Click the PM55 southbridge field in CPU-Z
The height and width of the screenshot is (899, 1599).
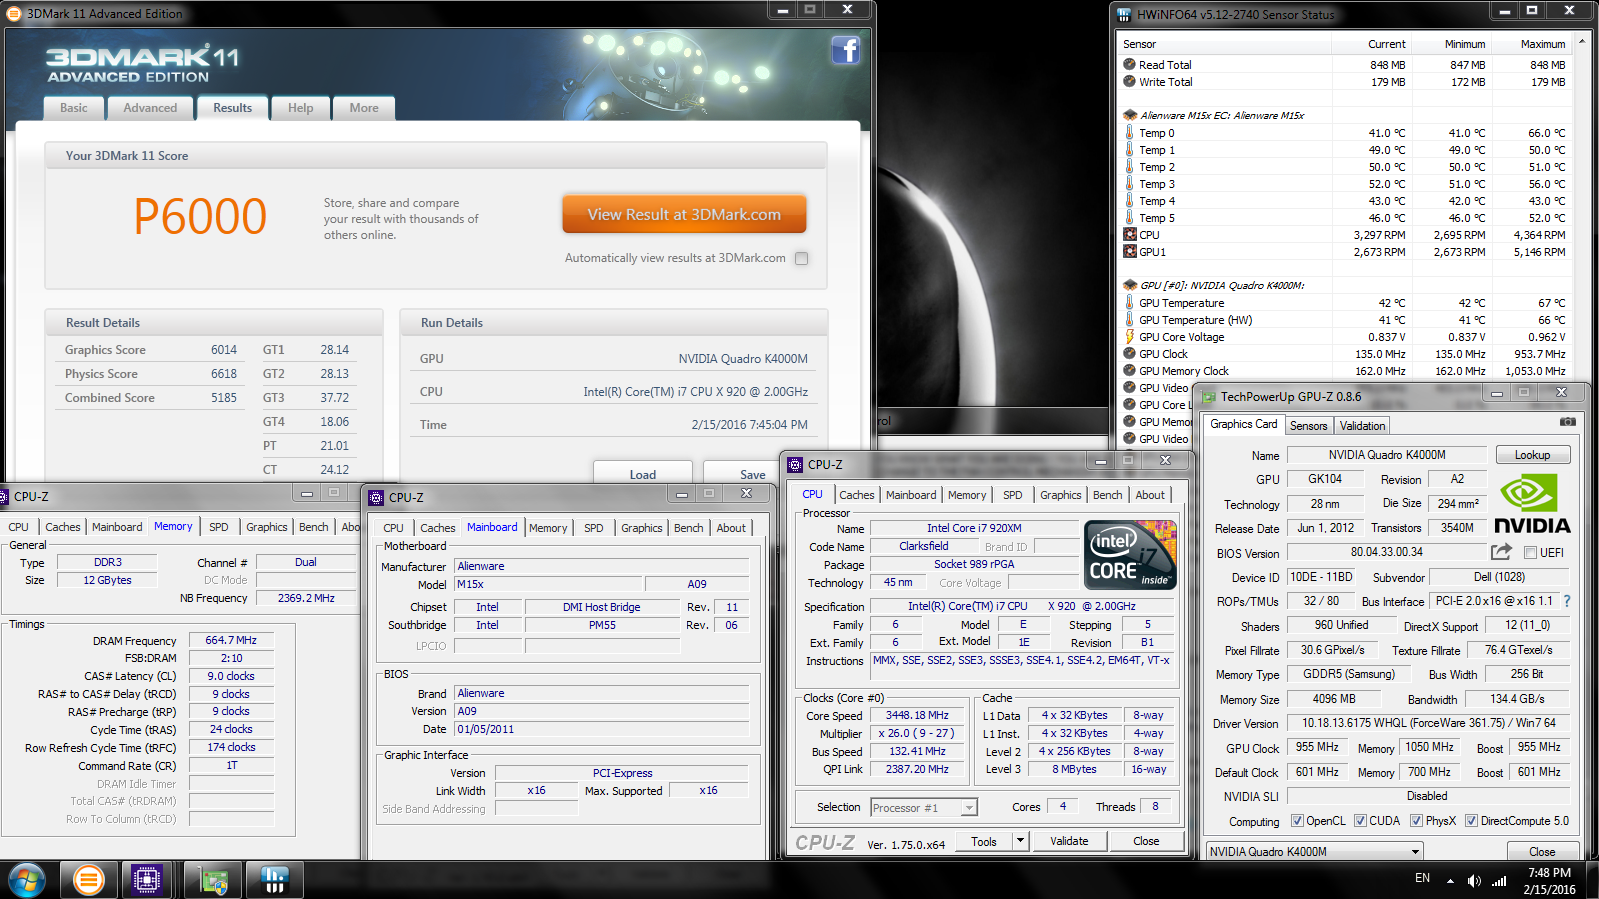click(x=602, y=625)
